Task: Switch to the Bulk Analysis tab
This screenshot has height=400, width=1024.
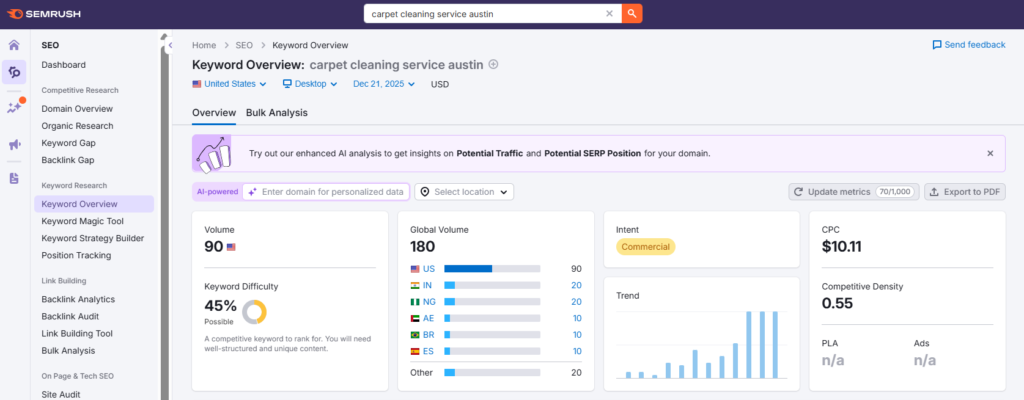Action: click(277, 112)
